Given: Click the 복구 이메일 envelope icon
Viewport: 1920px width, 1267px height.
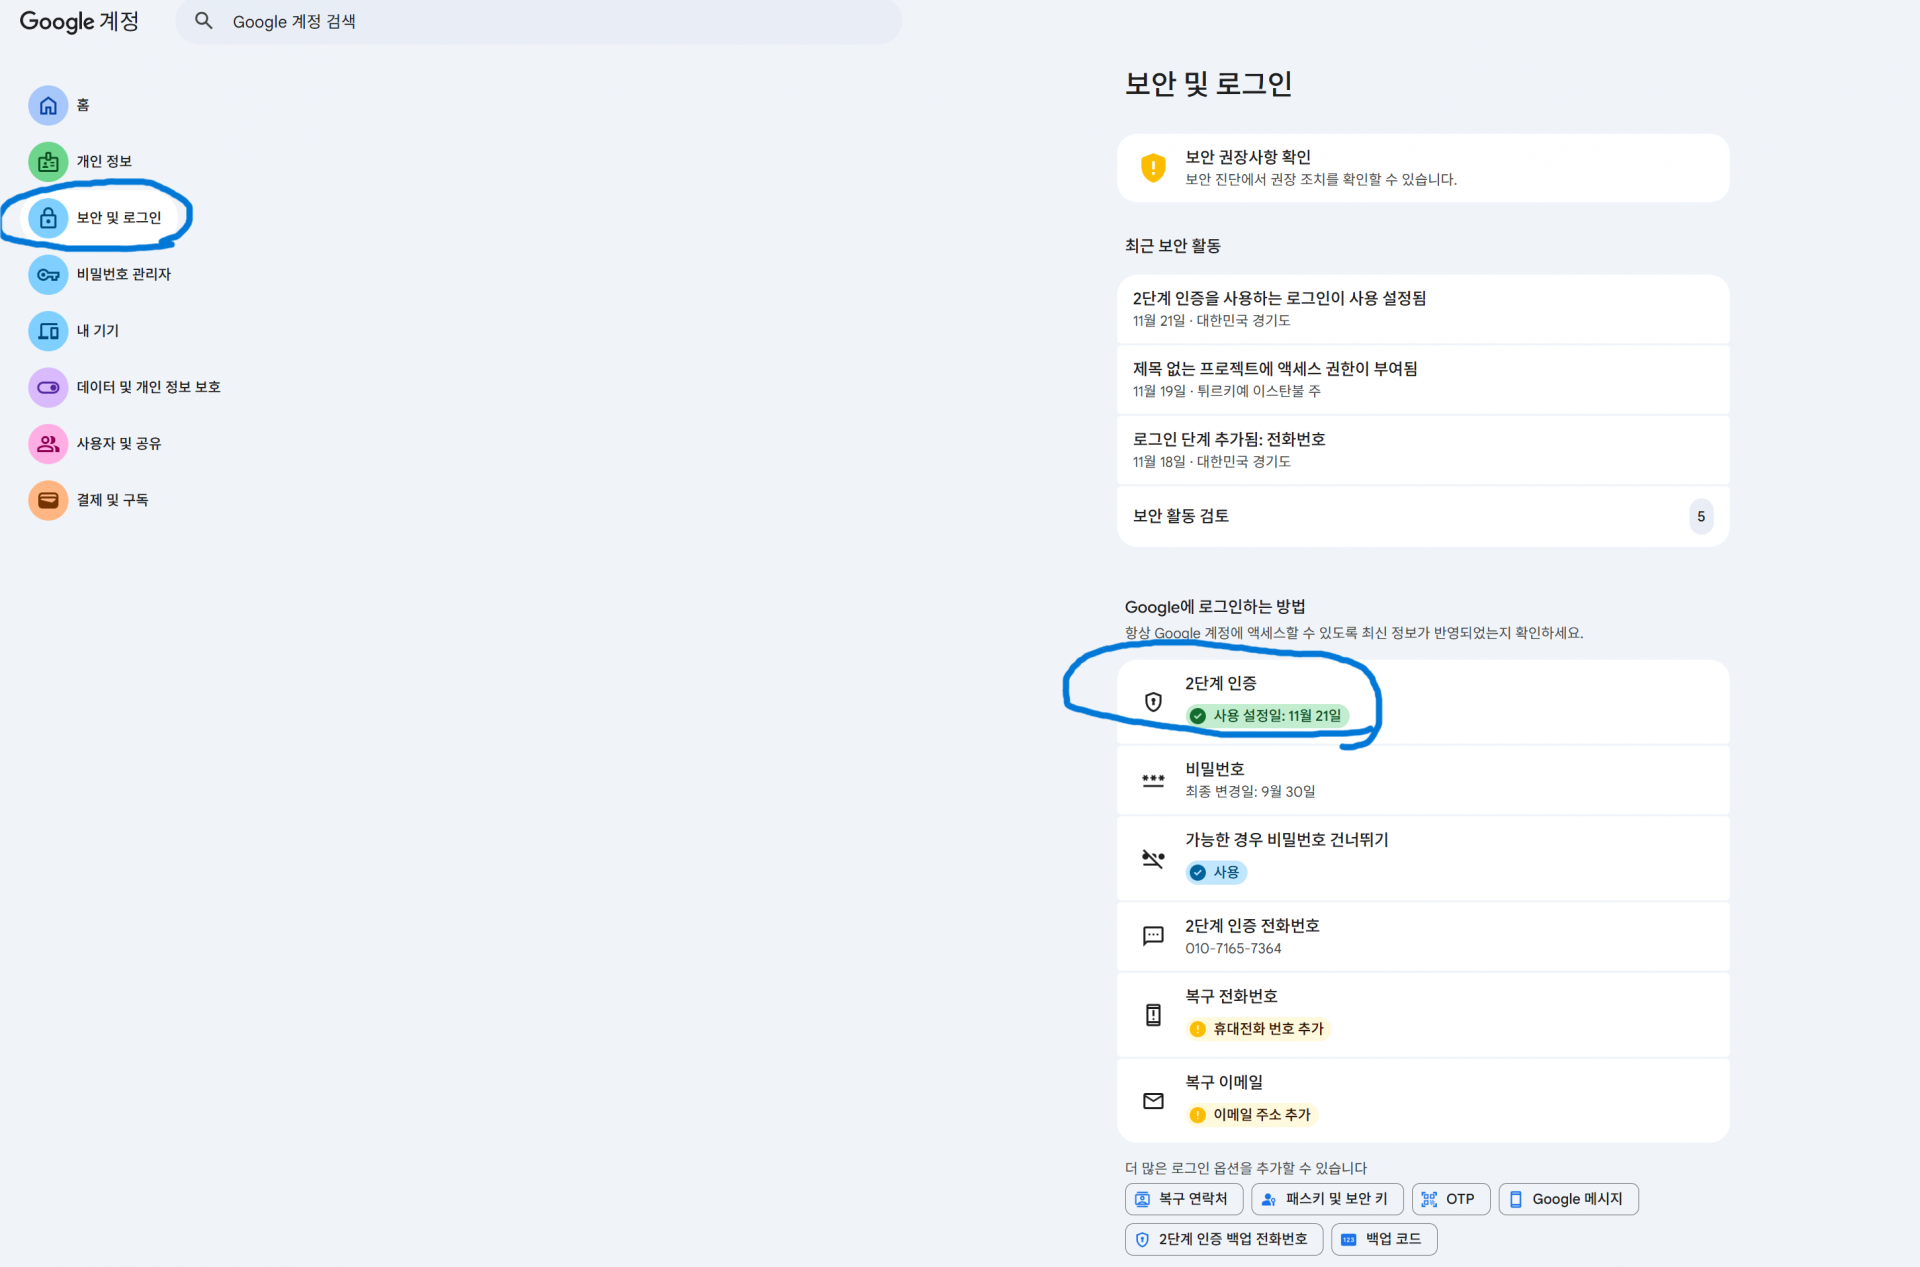Looking at the screenshot, I should click(1153, 1100).
